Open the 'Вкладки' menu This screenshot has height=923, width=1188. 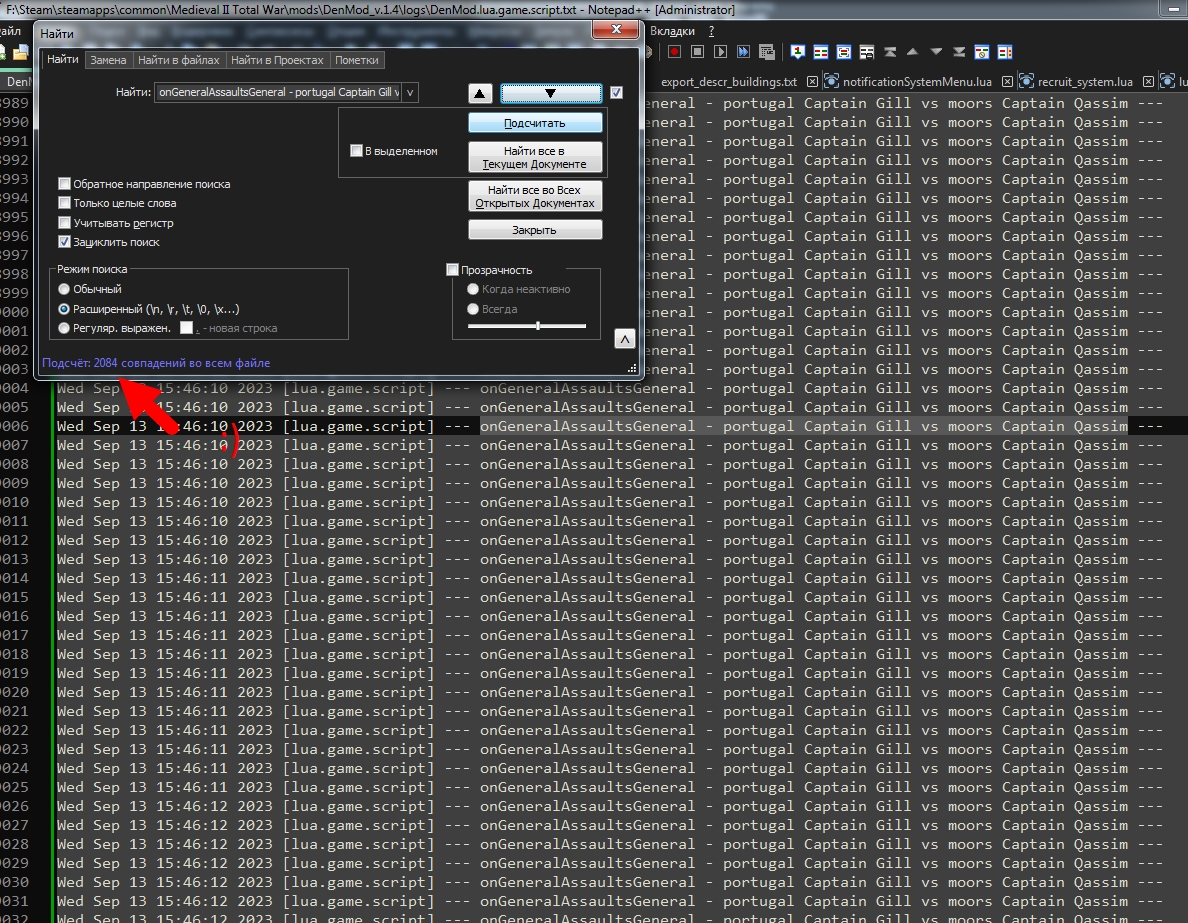[672, 31]
